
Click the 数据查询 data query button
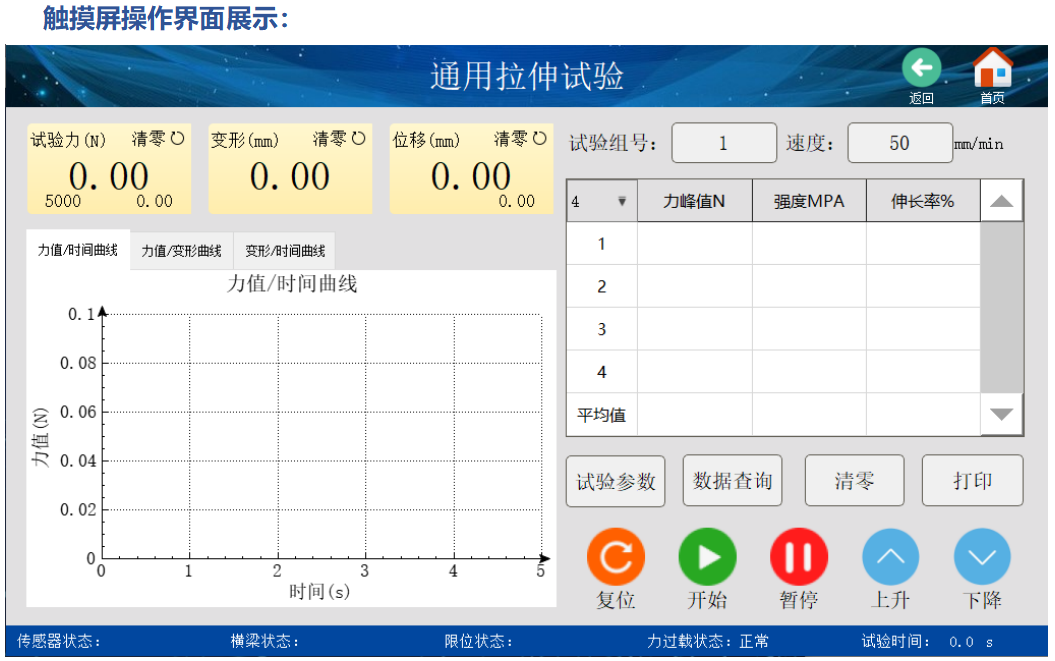point(732,481)
